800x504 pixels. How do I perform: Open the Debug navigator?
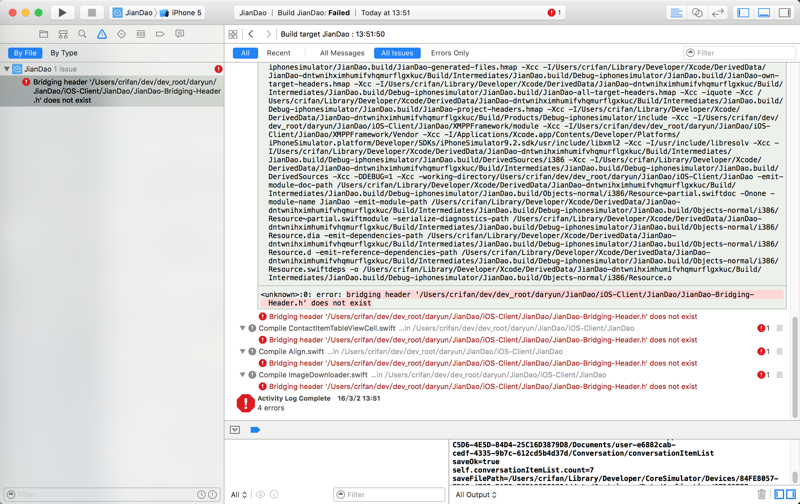click(141, 34)
